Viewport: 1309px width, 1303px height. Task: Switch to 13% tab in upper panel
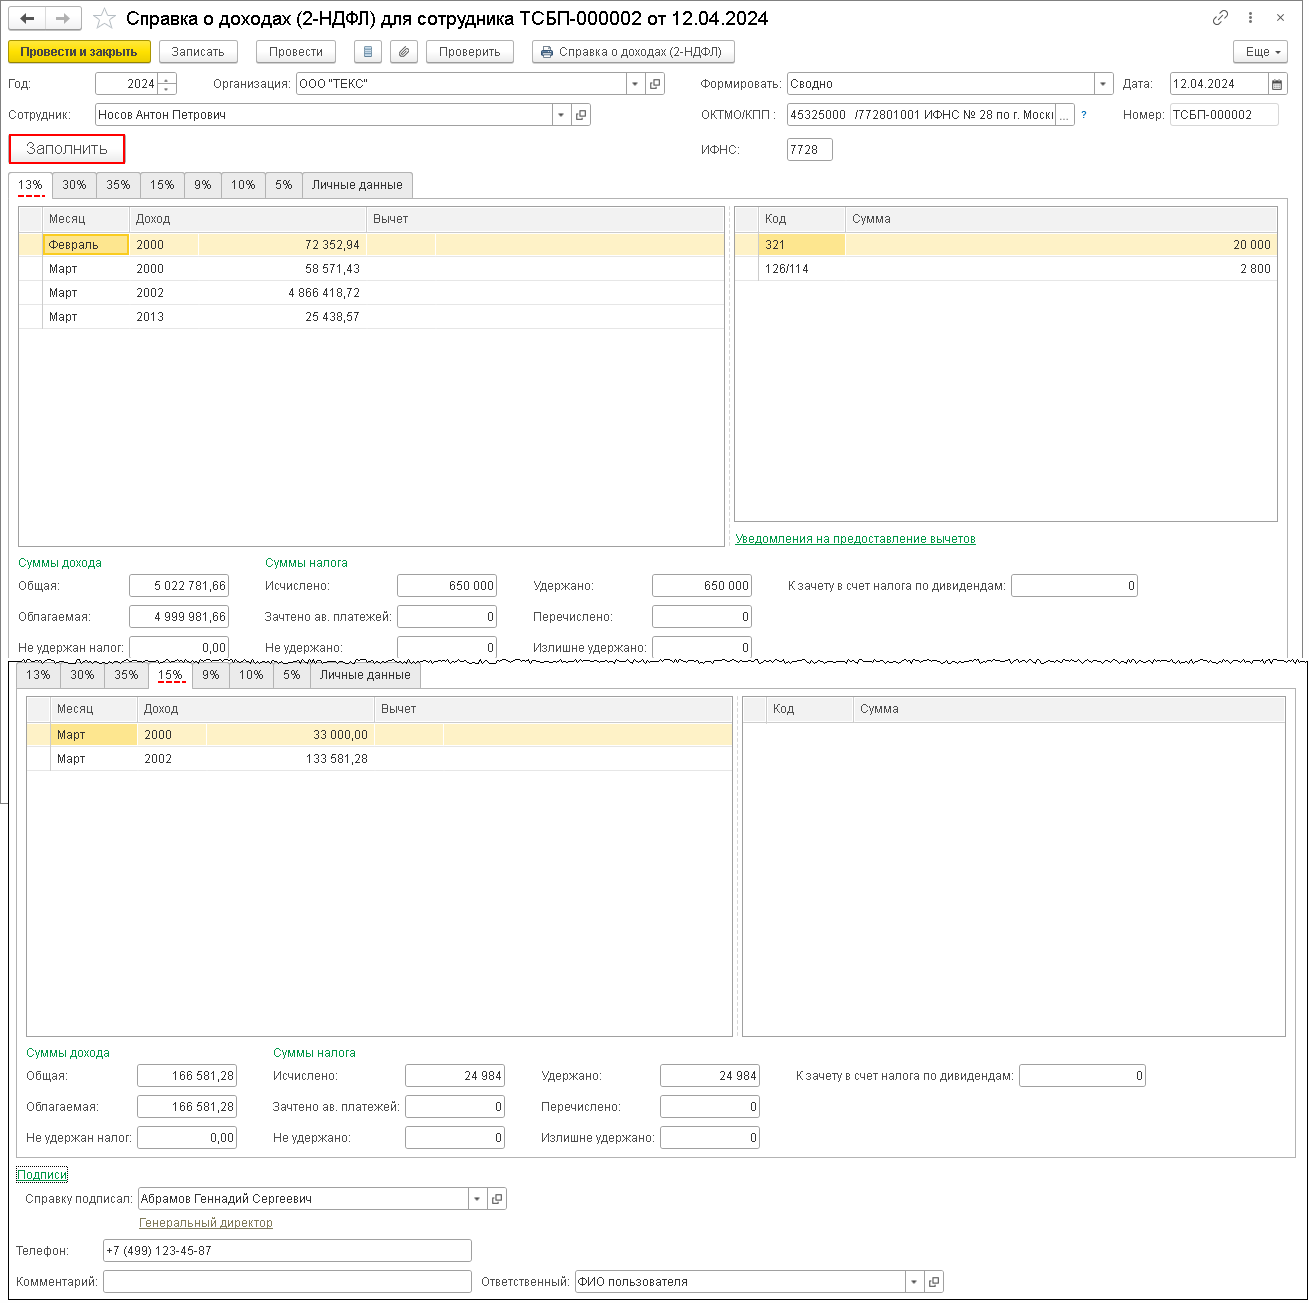30,185
